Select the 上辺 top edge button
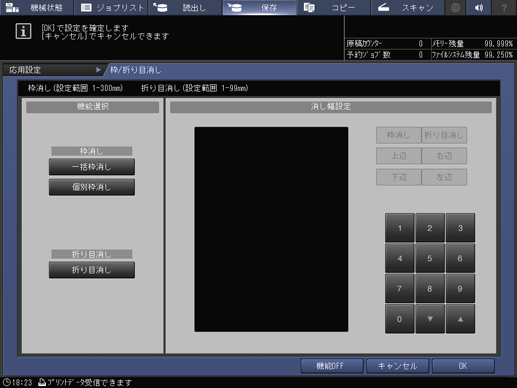The height and width of the screenshot is (388, 517). tap(399, 156)
